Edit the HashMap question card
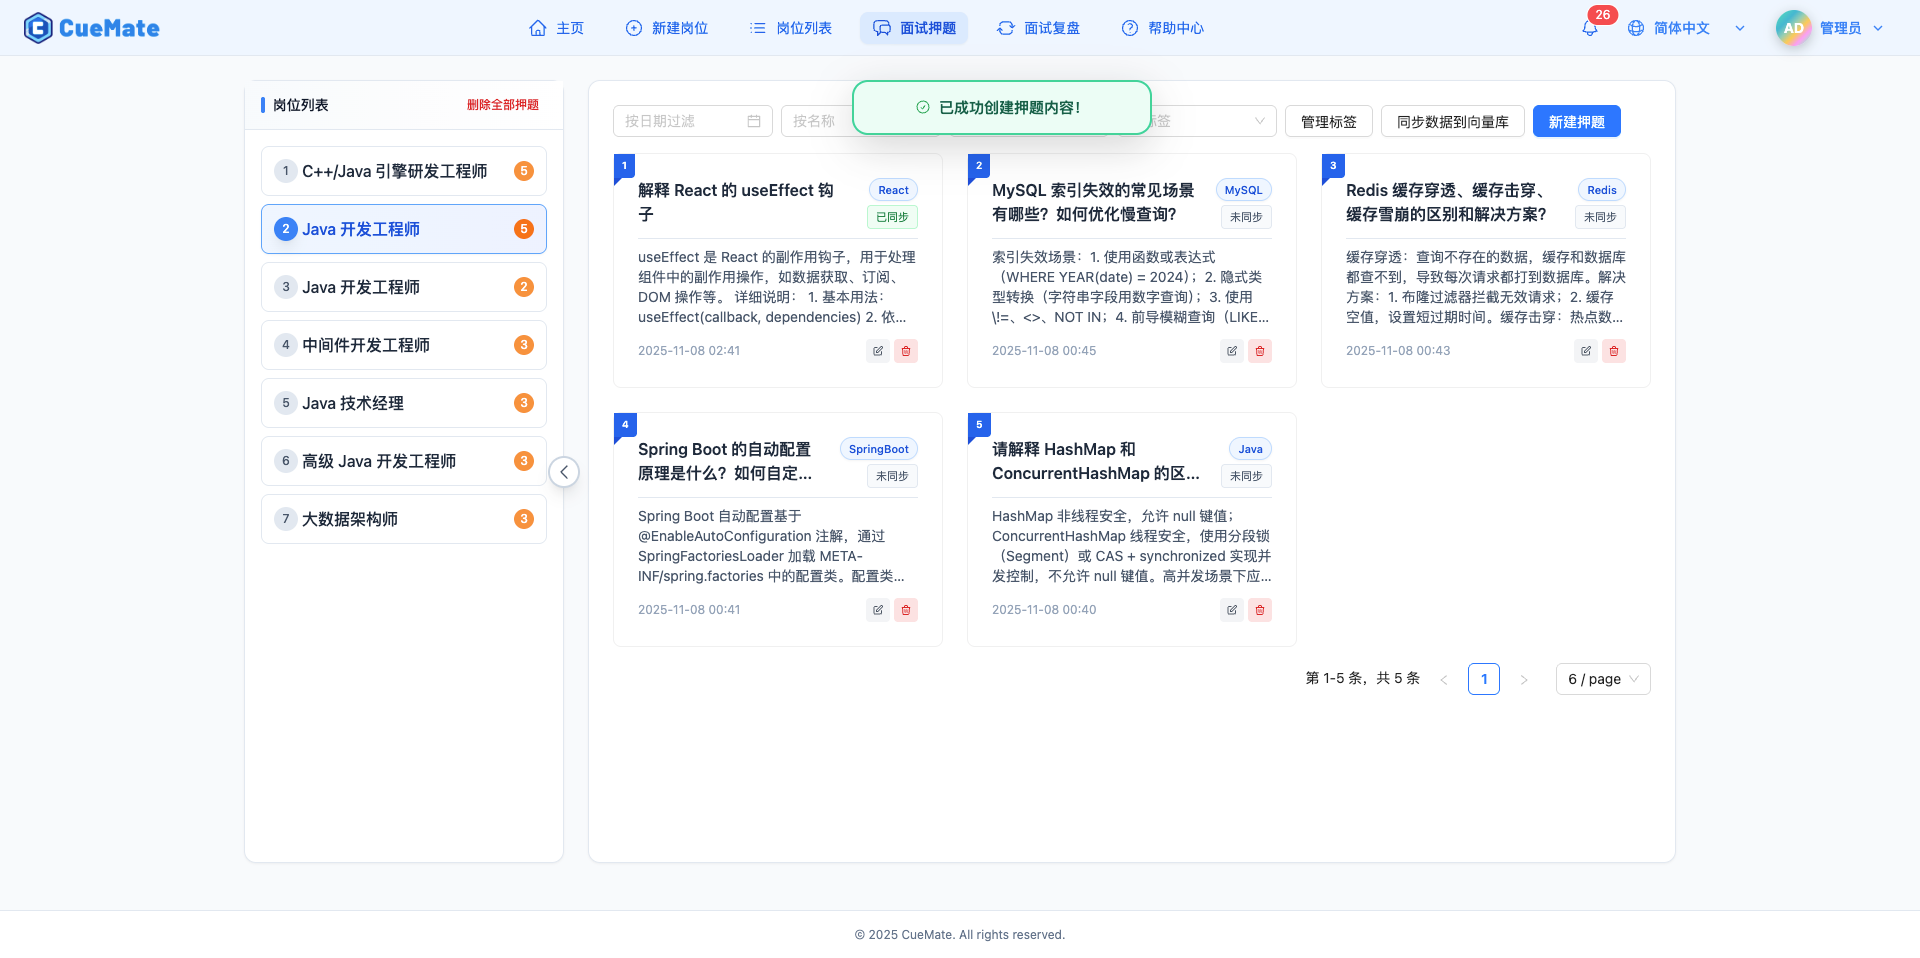The width and height of the screenshot is (1920, 958). [x=1232, y=610]
